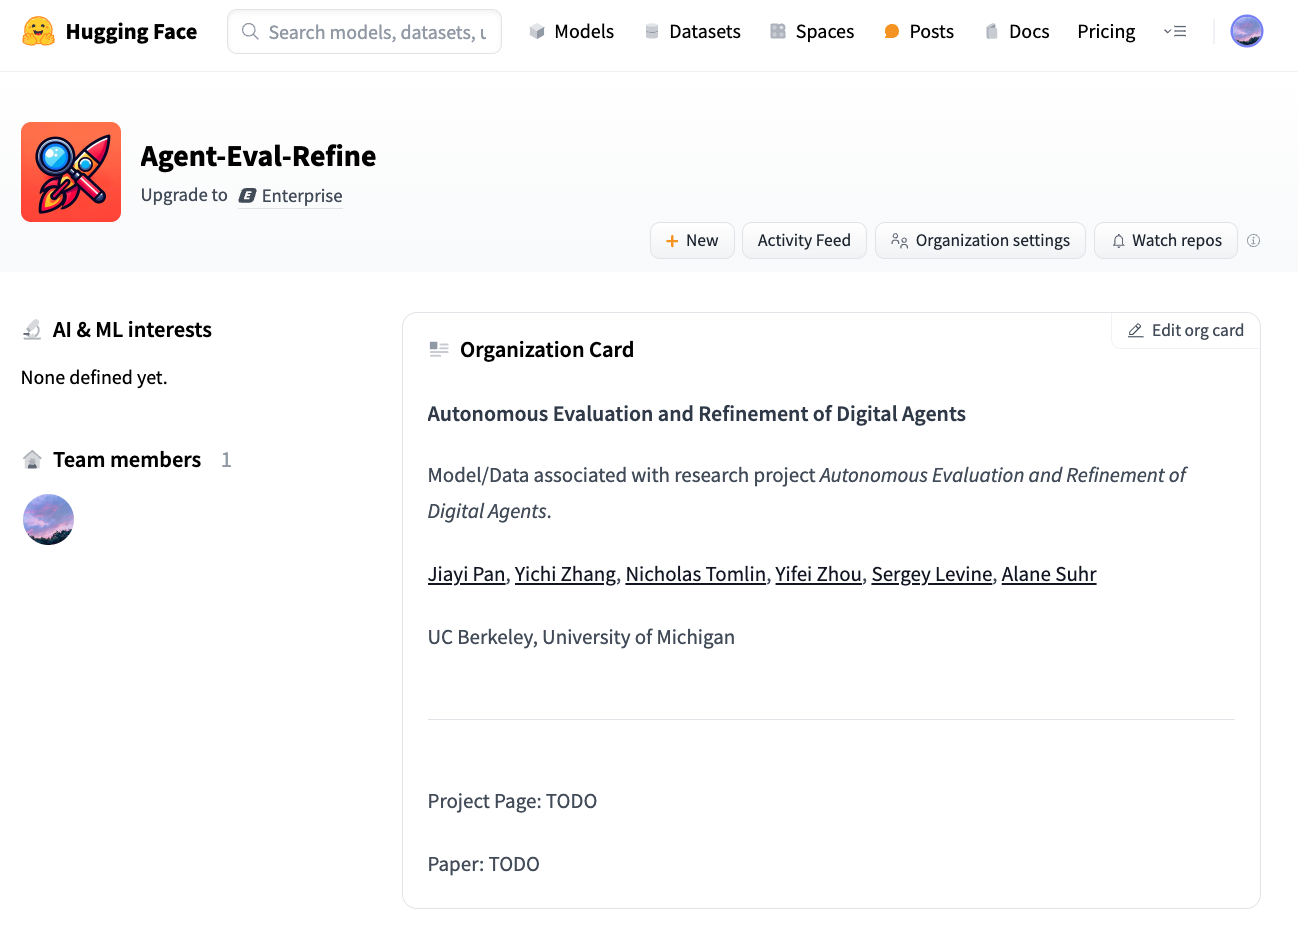Open the Docs page
Image resolution: width=1298 pixels, height=939 pixels.
[1017, 32]
